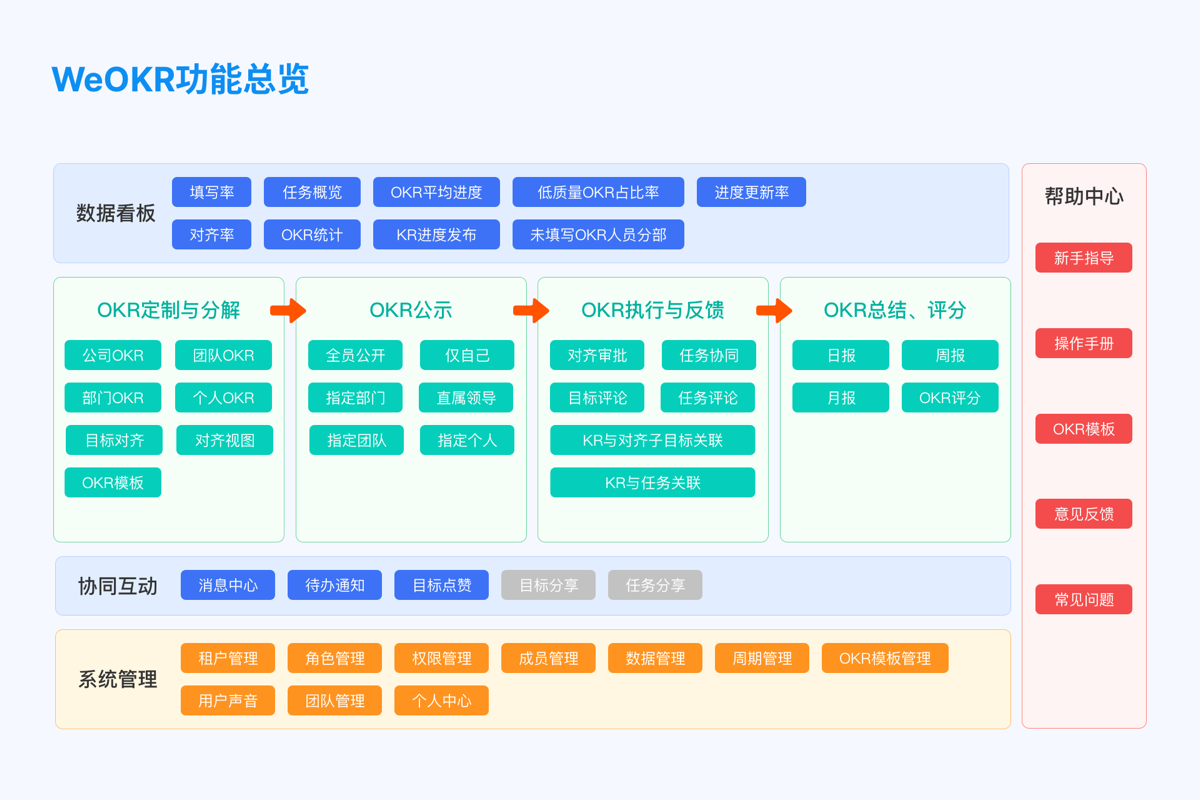Open 消息中心 in 协同互动
The image size is (1200, 800).
click(228, 585)
